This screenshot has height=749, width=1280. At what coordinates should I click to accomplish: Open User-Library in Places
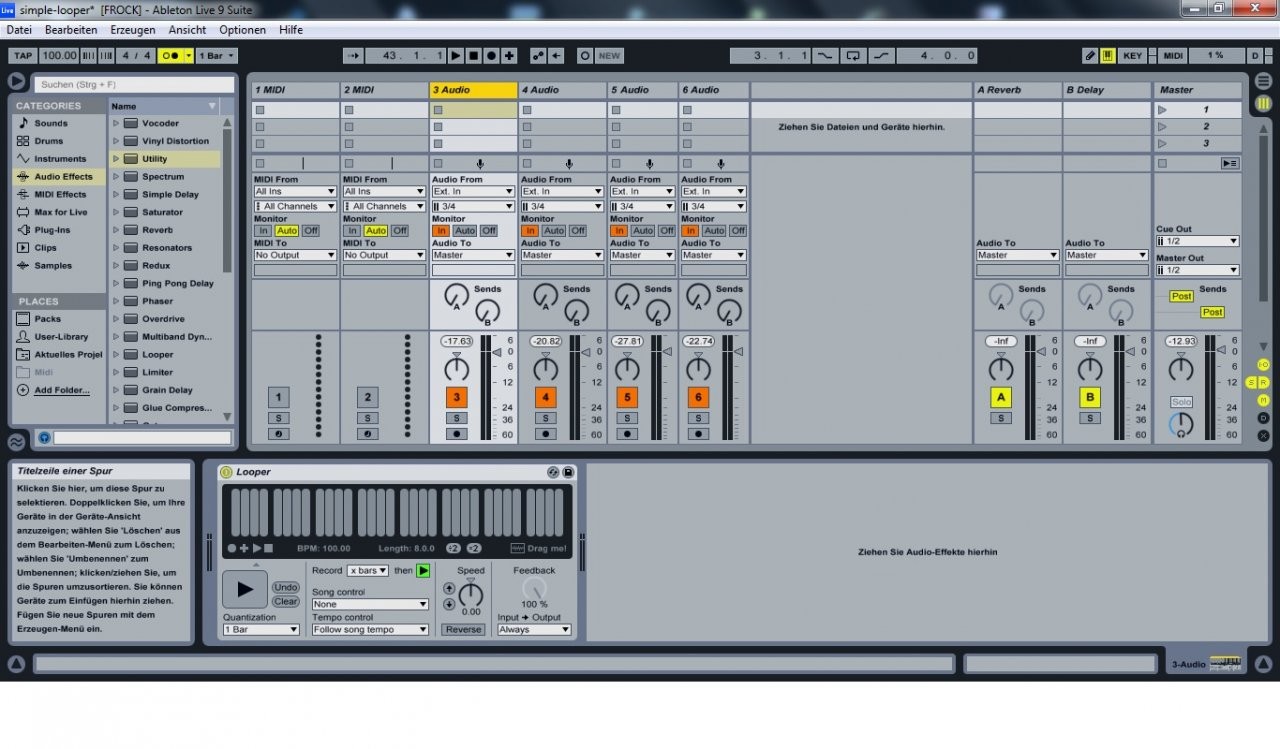(61, 337)
